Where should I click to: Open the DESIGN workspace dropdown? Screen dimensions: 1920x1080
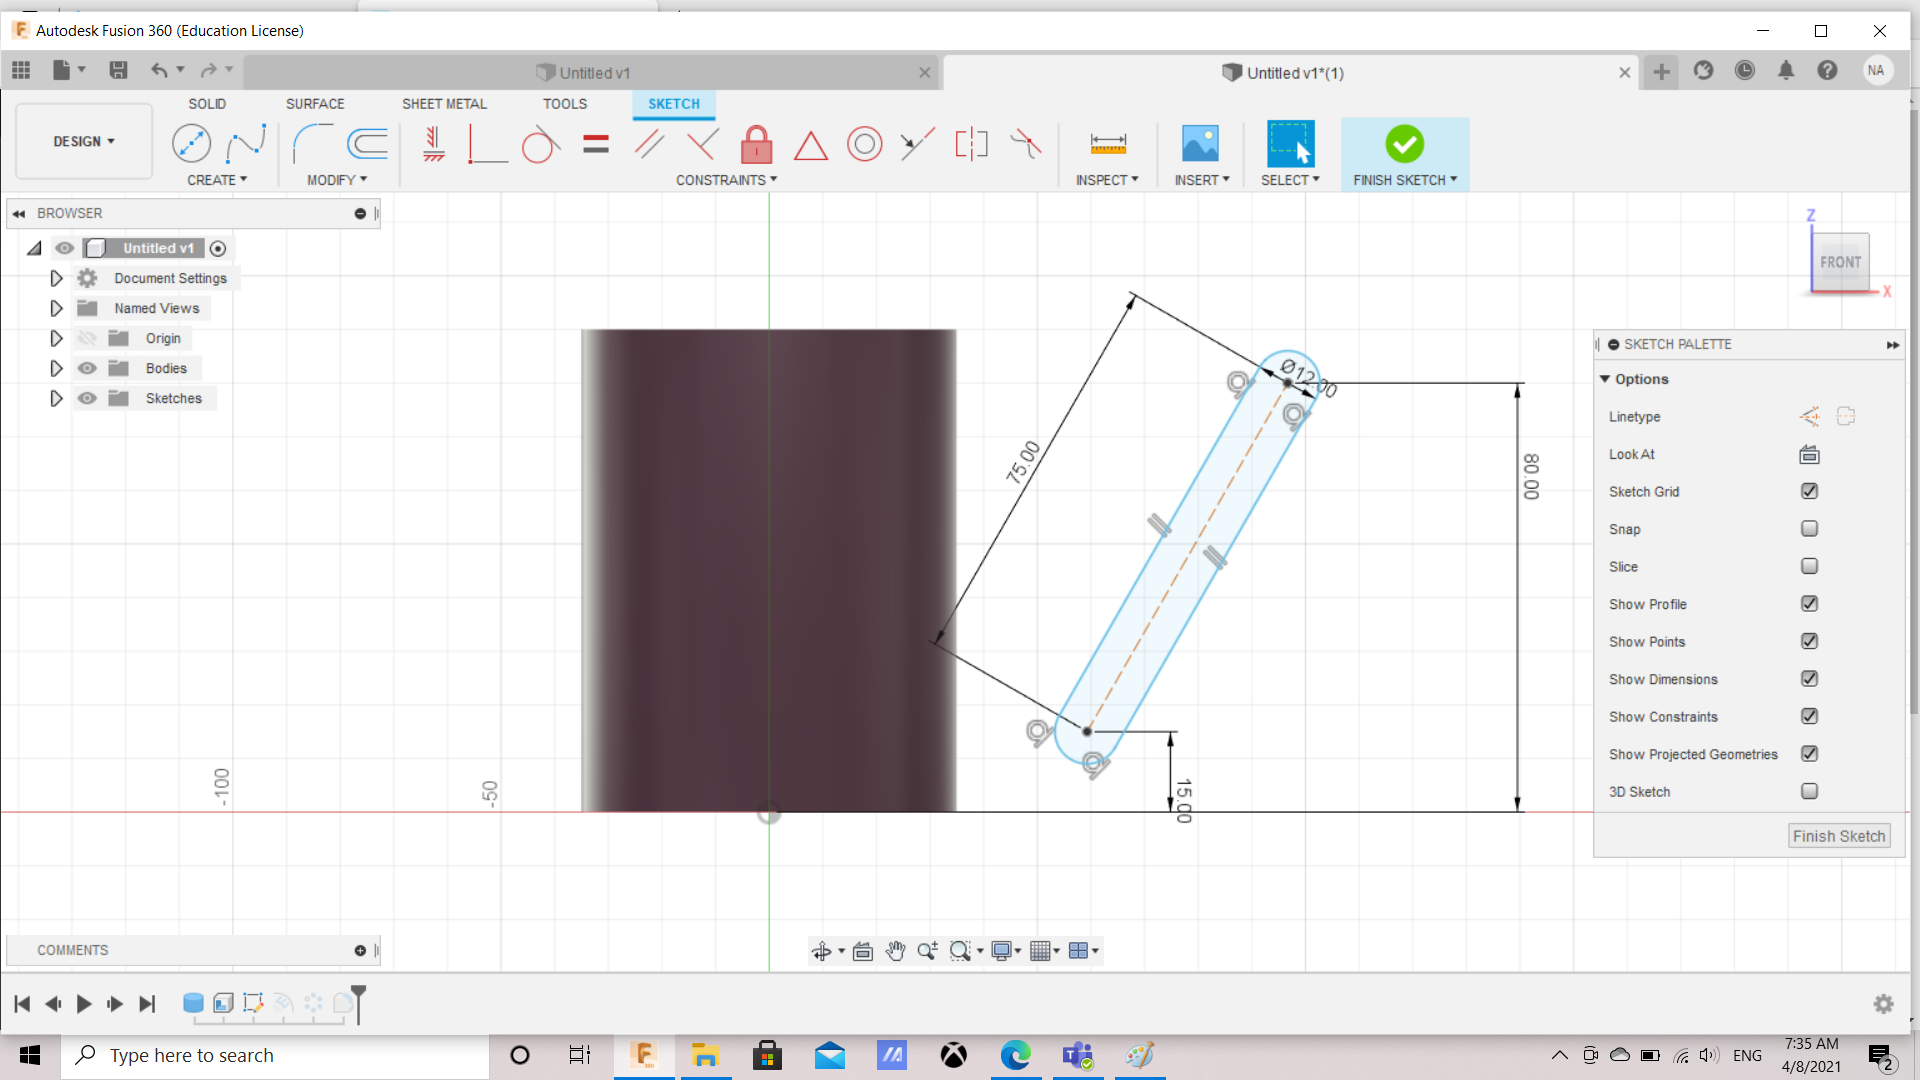[84, 141]
